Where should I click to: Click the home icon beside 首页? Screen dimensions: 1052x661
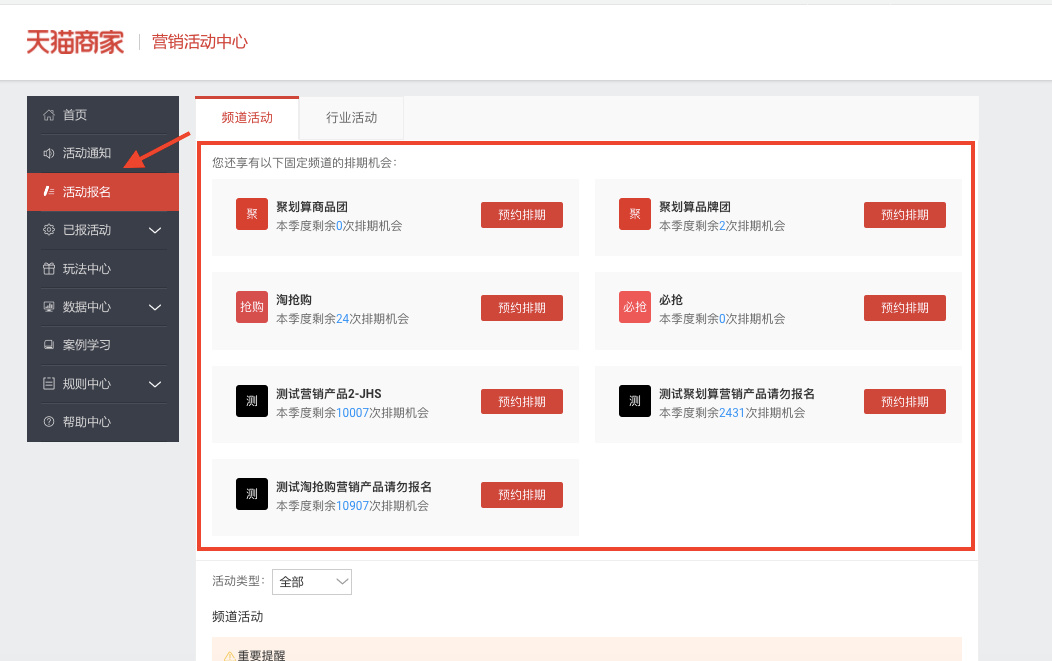[49, 115]
